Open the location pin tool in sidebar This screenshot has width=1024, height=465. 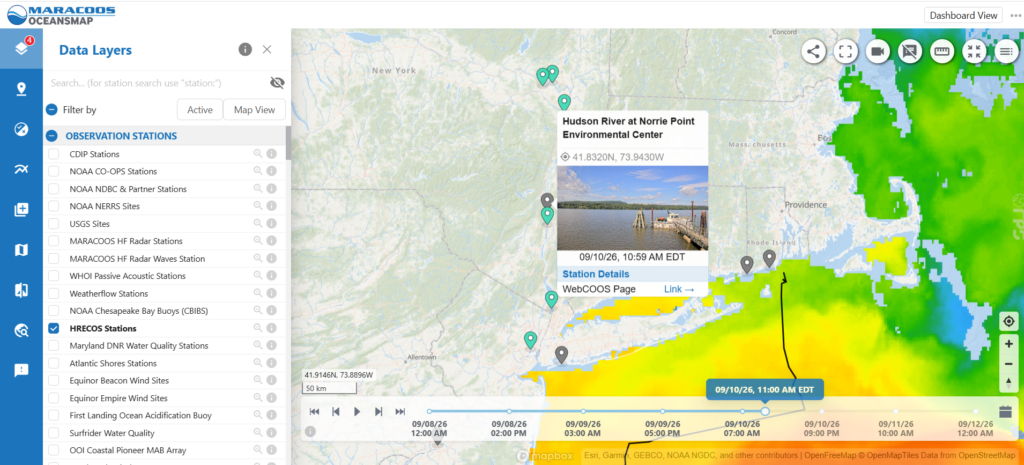click(x=22, y=89)
